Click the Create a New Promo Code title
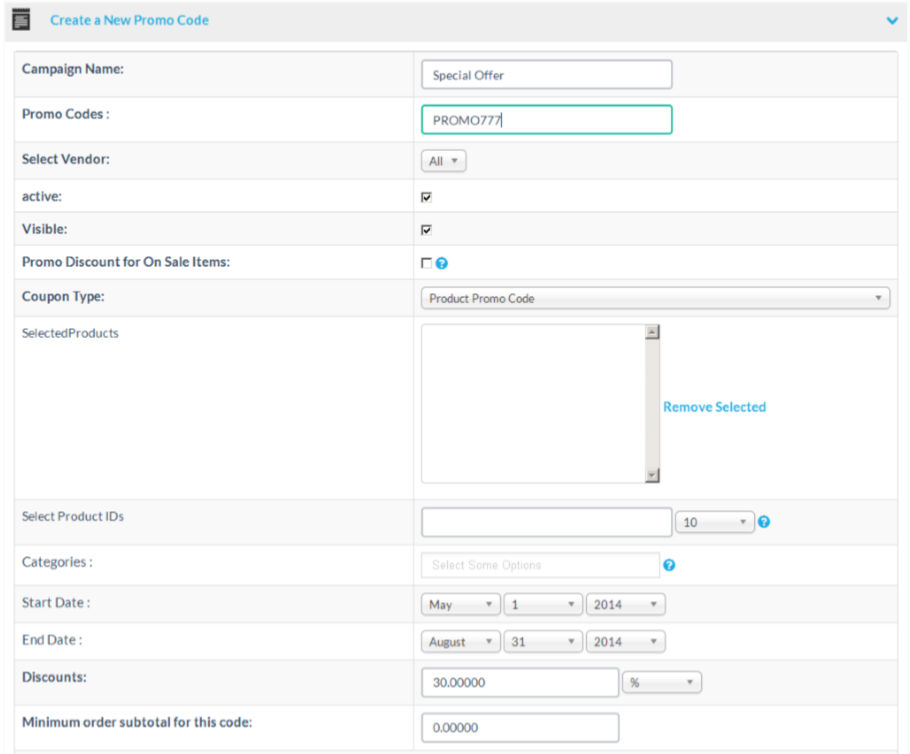The height and width of the screenshot is (754, 910). pyautogui.click(x=129, y=20)
